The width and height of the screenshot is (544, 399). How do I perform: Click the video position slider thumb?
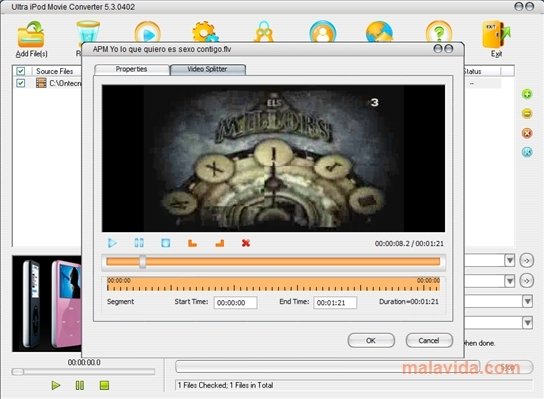[x=142, y=262]
